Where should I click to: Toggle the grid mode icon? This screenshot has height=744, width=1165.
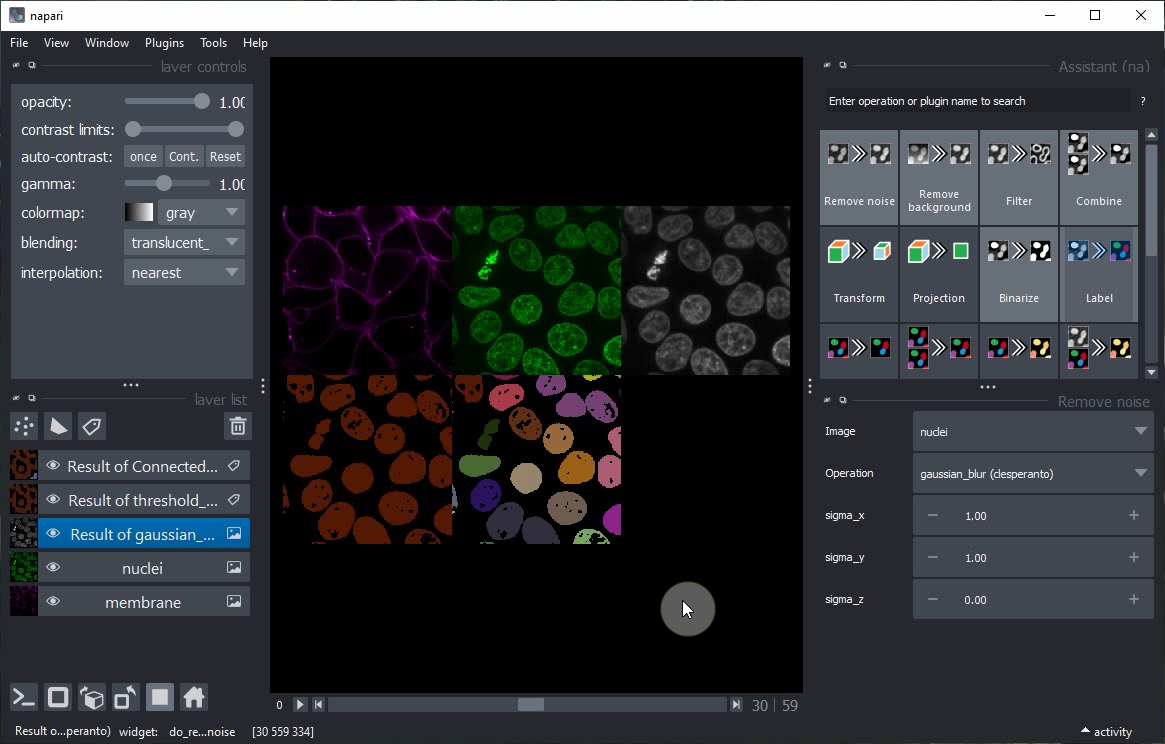pyautogui.click(x=160, y=697)
